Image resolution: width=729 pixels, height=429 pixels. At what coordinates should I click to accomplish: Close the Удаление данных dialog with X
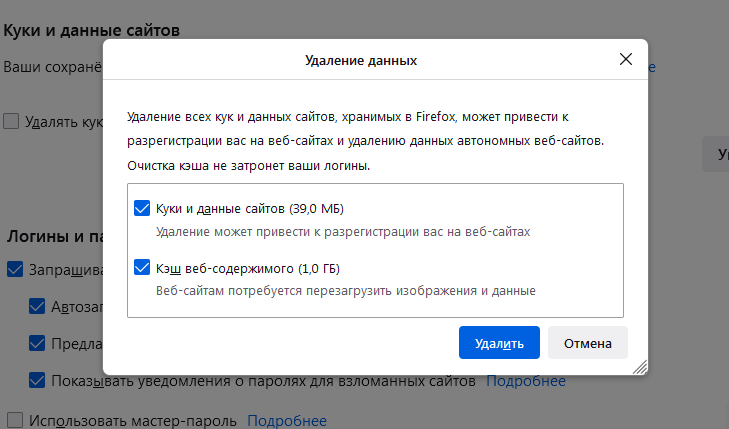[x=626, y=59]
